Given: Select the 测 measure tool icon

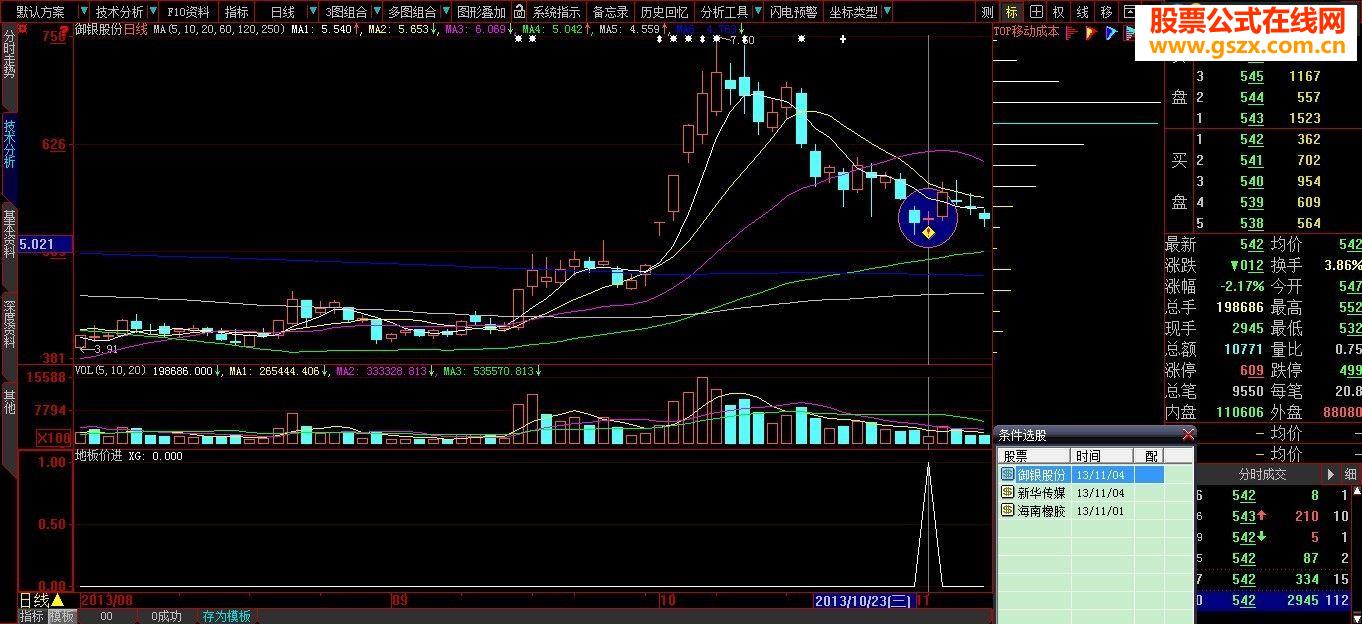Looking at the screenshot, I should (x=987, y=12).
